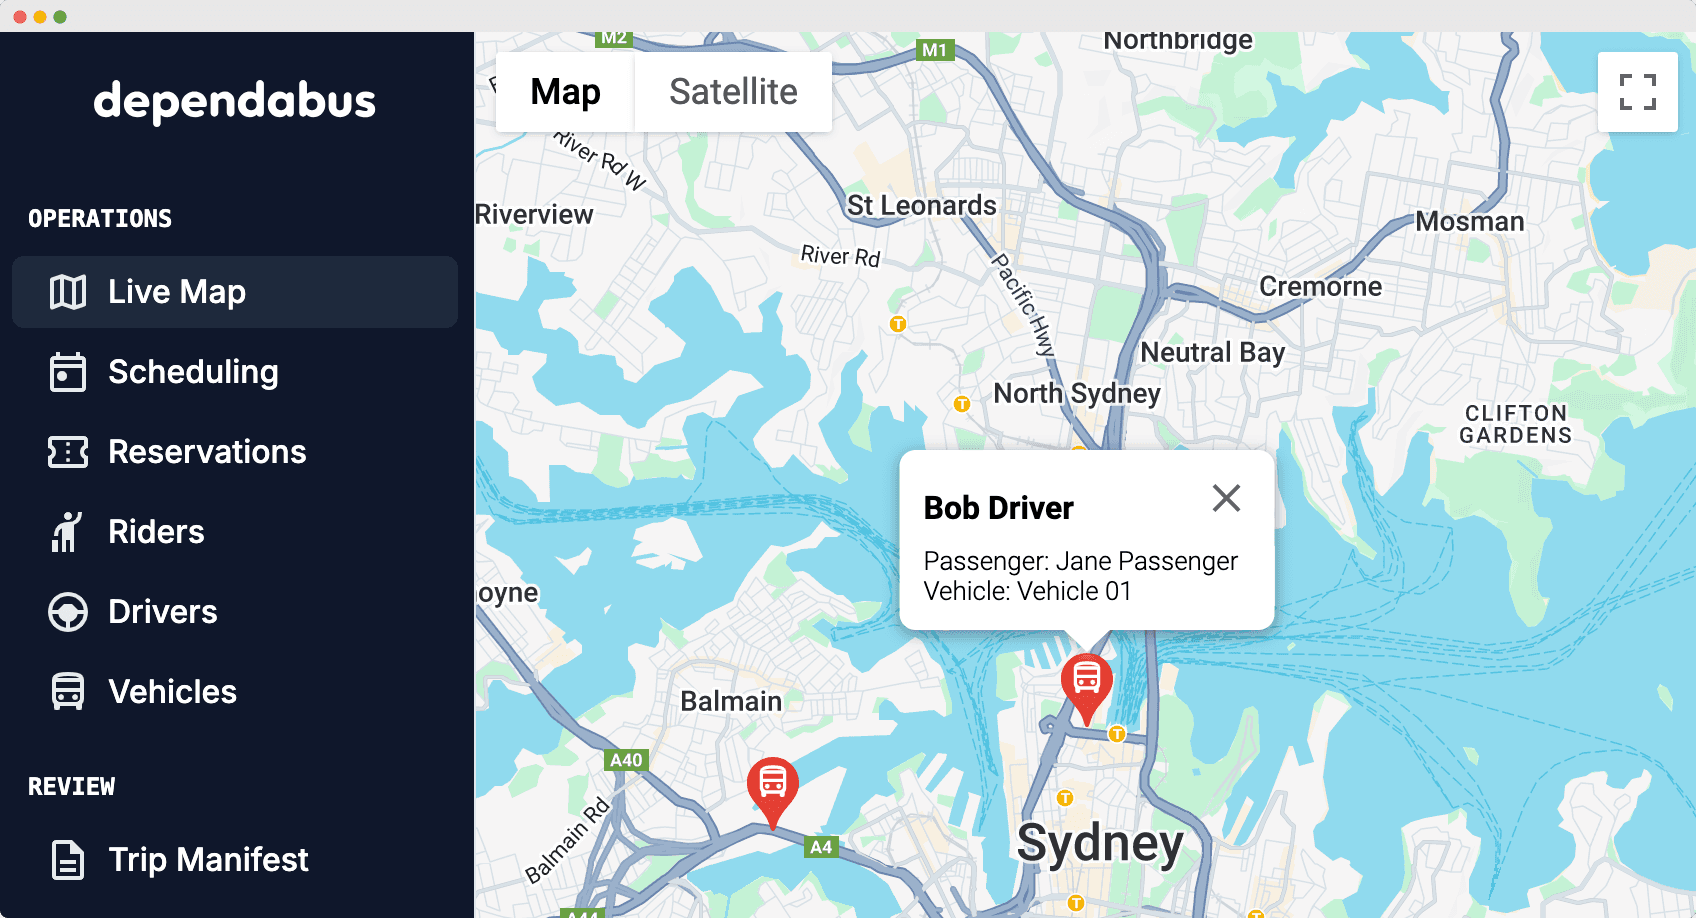The width and height of the screenshot is (1696, 918).
Task: Switch map to Satellite view
Action: (733, 92)
